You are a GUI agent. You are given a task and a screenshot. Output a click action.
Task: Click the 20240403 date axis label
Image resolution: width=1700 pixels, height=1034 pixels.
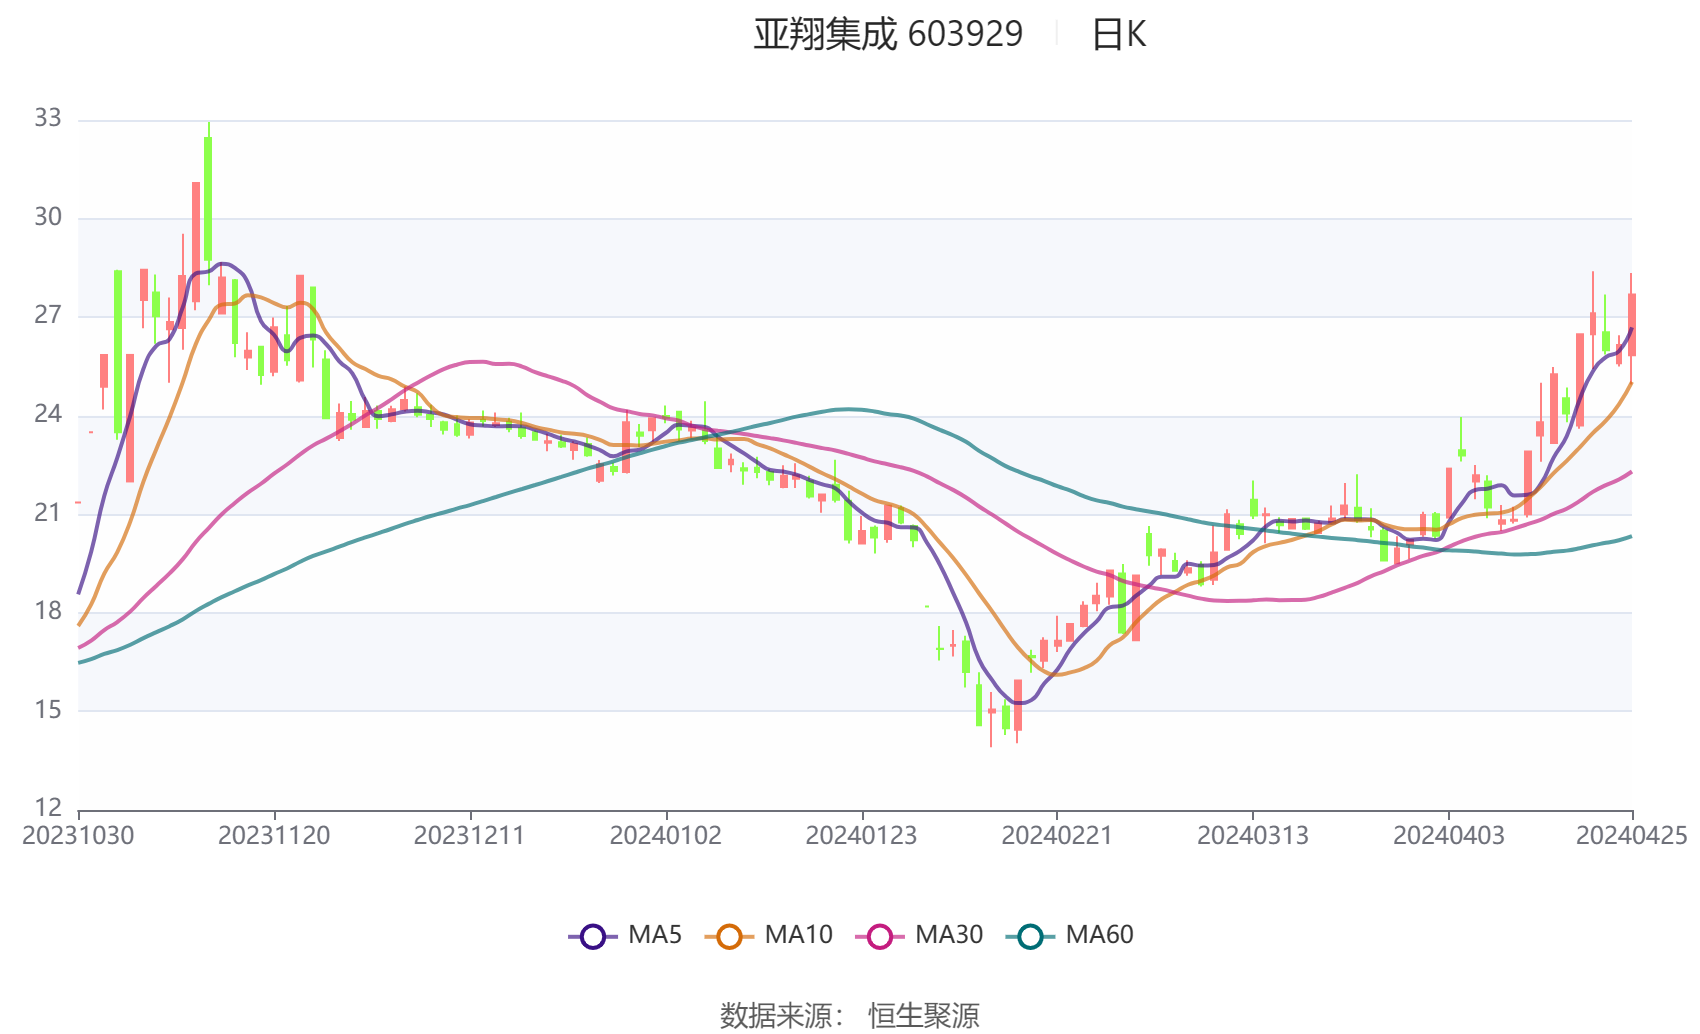coord(1449,836)
